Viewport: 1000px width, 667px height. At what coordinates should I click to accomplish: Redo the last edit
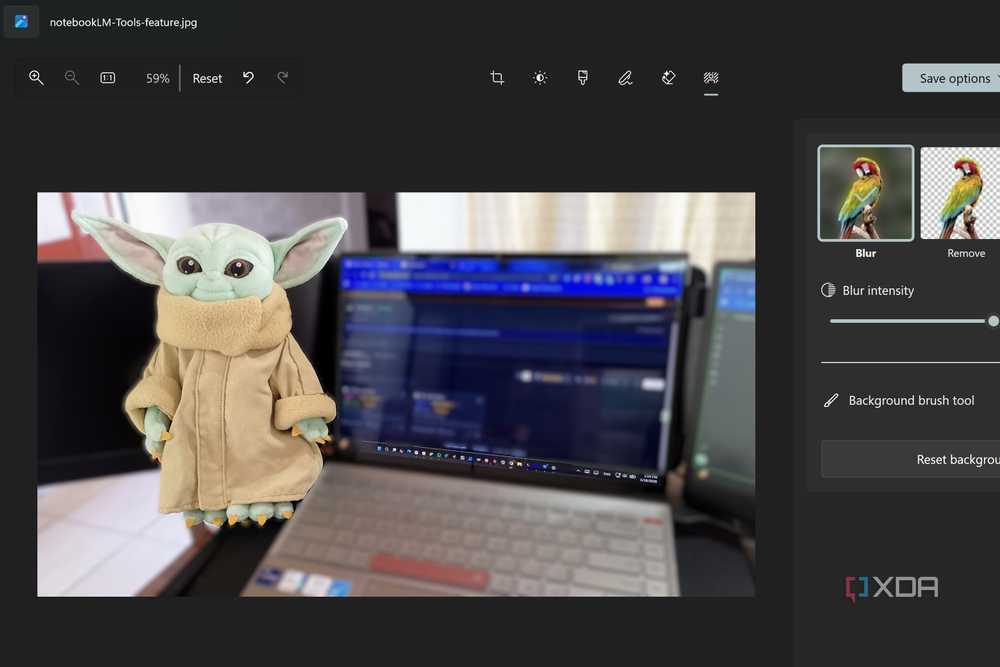[283, 78]
